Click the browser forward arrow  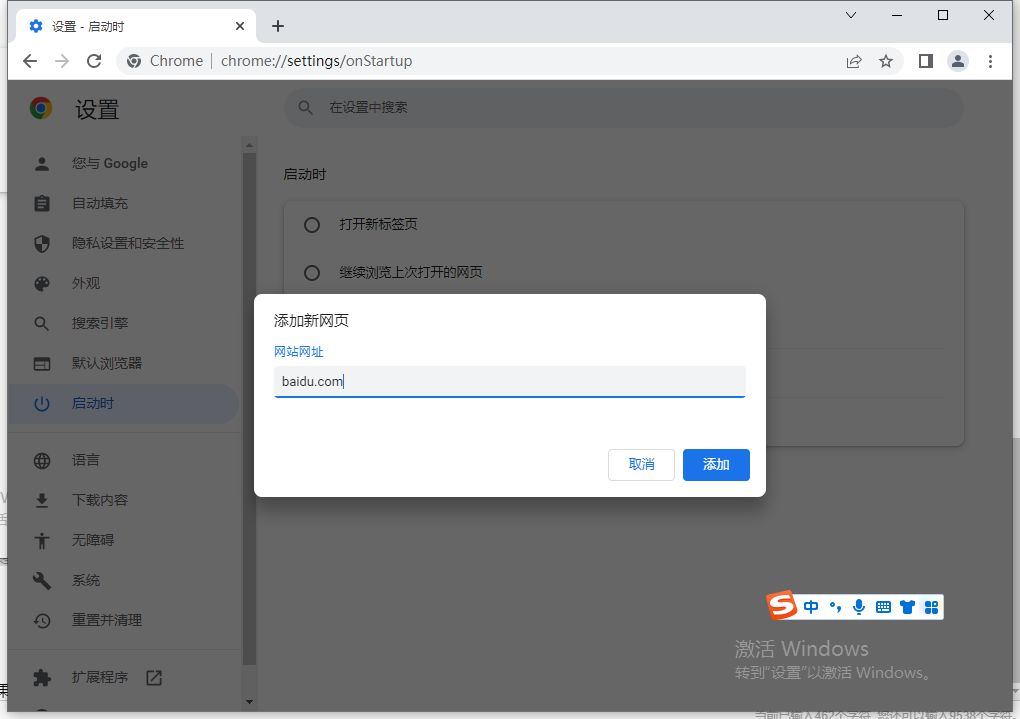tap(62, 61)
